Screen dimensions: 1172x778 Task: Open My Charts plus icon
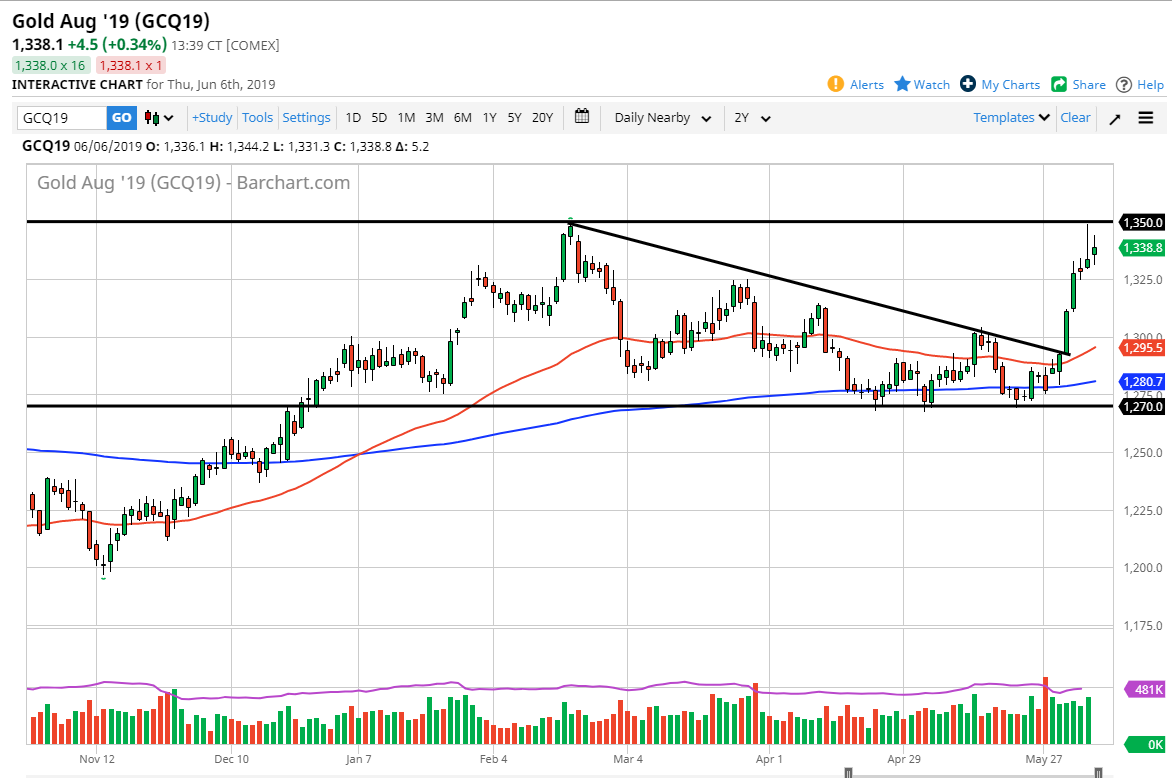coord(968,84)
